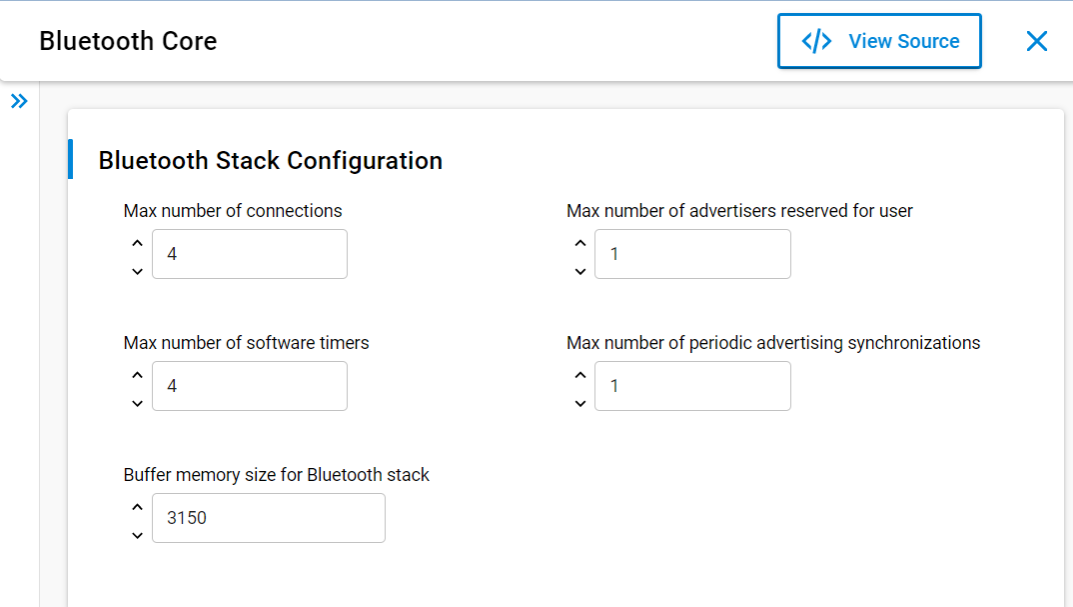Viewport: 1073px width, 607px height.
Task: Increment Buffer memory size for Bluetooth stack
Action: click(x=137, y=506)
